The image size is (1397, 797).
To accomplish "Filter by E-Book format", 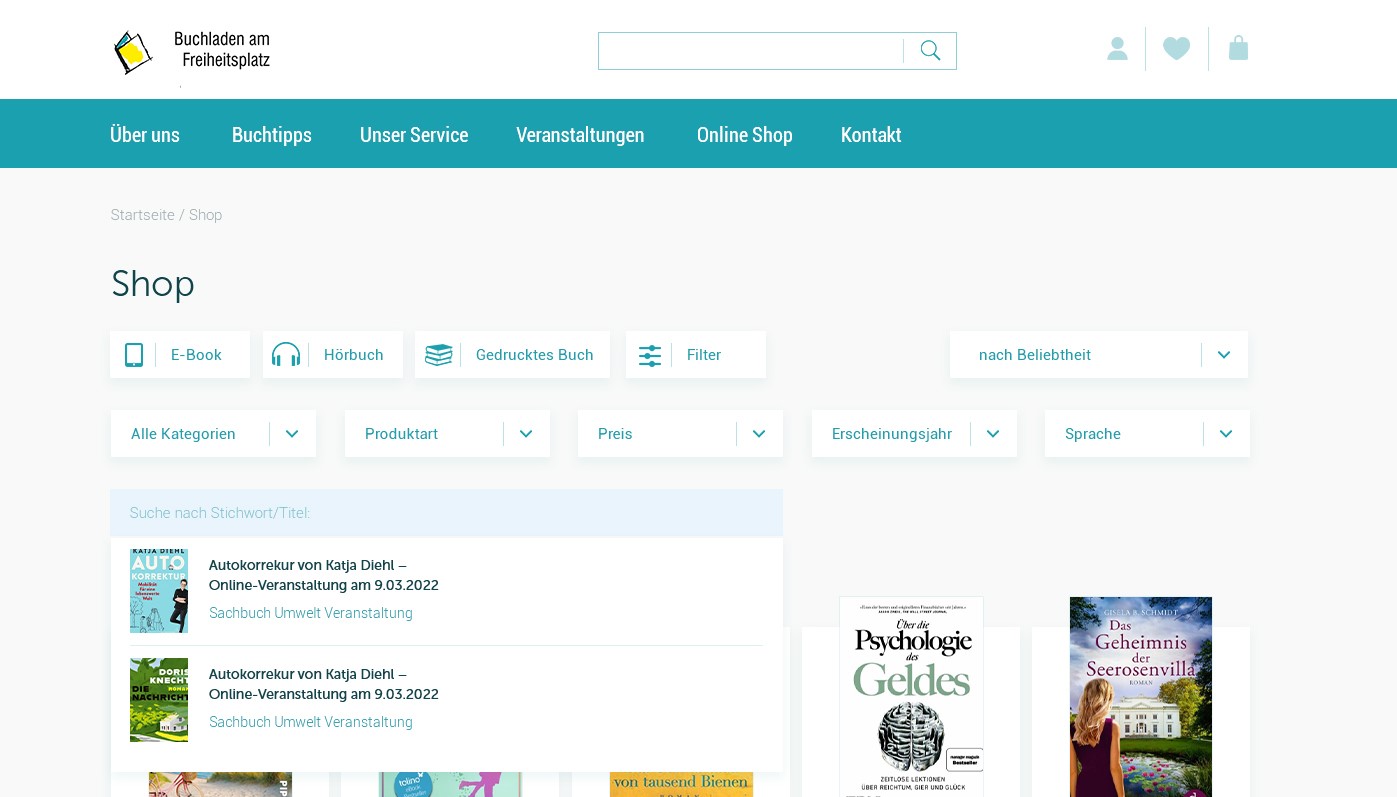I will (x=180, y=355).
